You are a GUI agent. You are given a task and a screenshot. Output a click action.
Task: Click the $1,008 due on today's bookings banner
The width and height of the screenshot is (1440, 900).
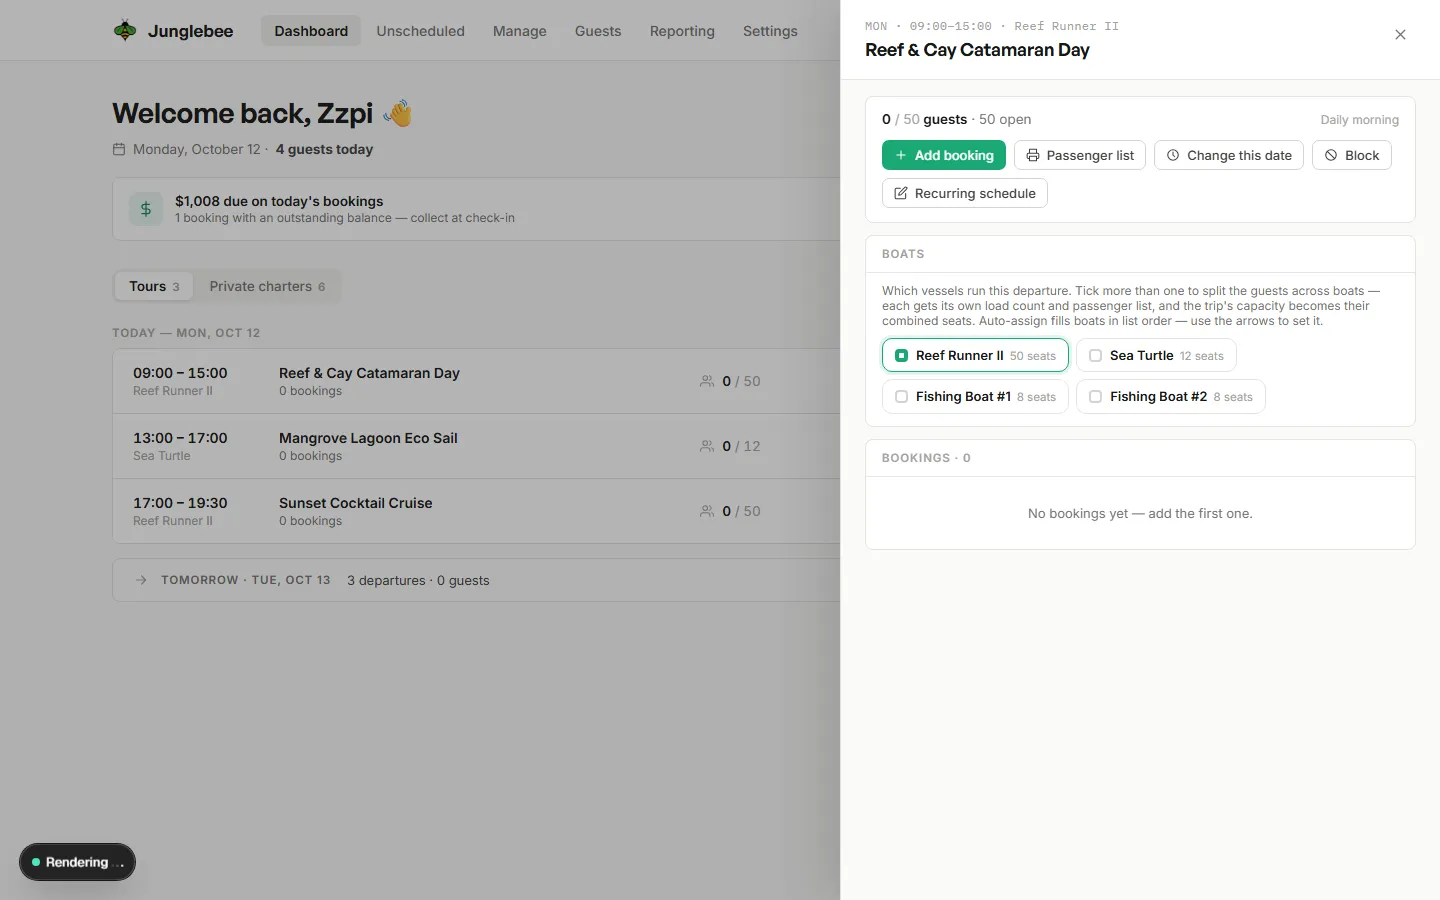(476, 209)
